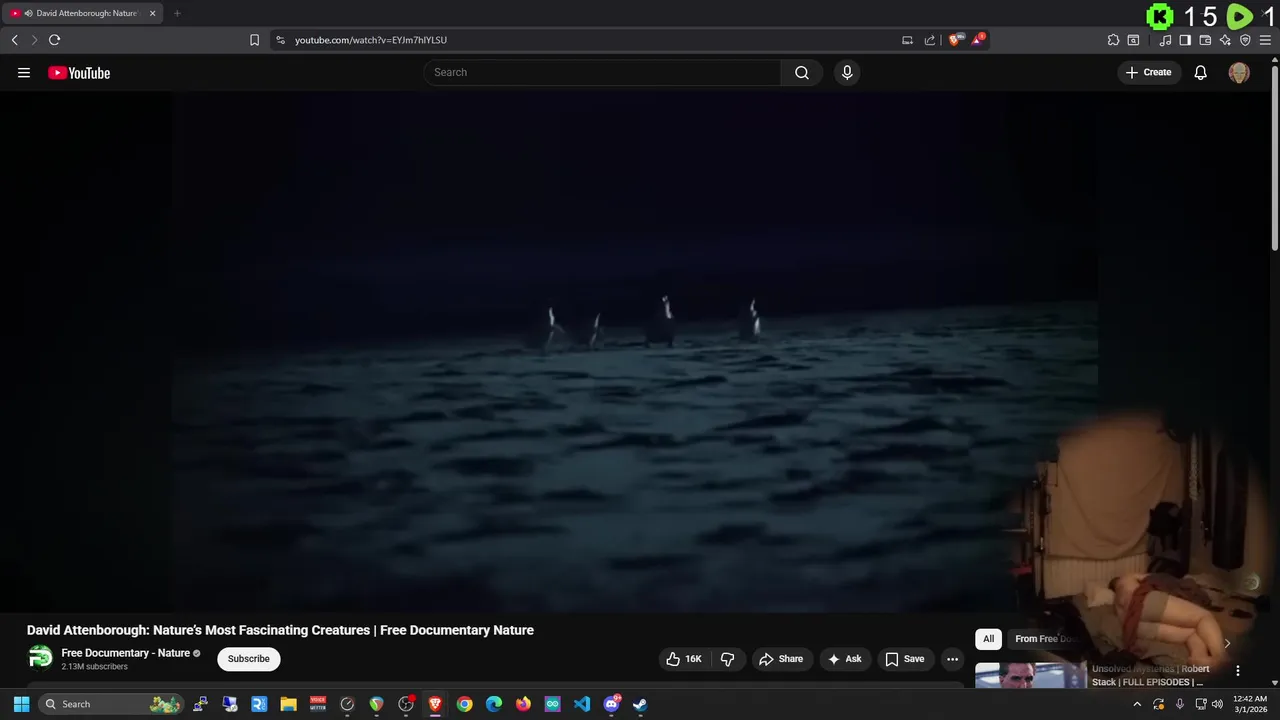
Task: Select the From Free Documentary chip
Action: (x=1046, y=639)
